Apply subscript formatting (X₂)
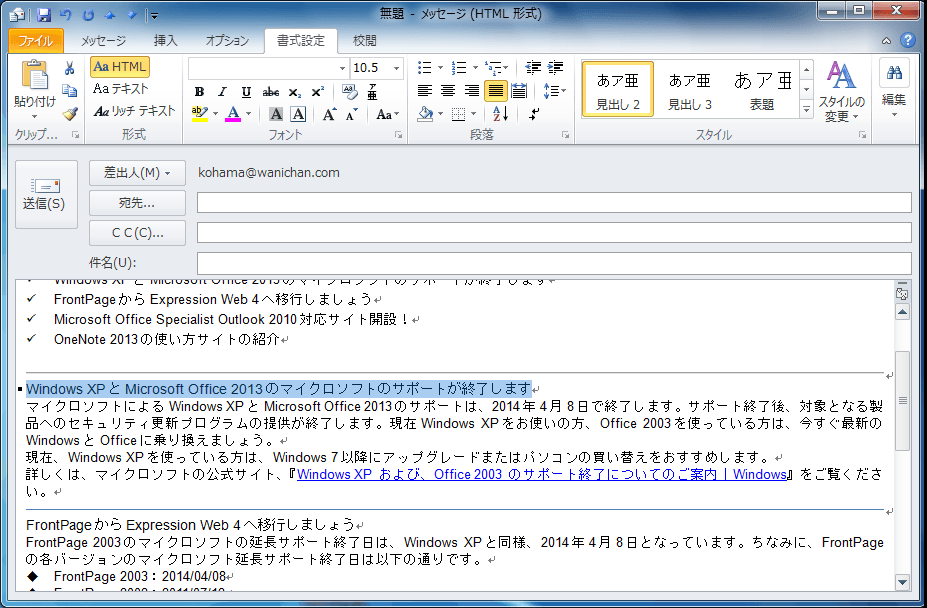 [294, 92]
